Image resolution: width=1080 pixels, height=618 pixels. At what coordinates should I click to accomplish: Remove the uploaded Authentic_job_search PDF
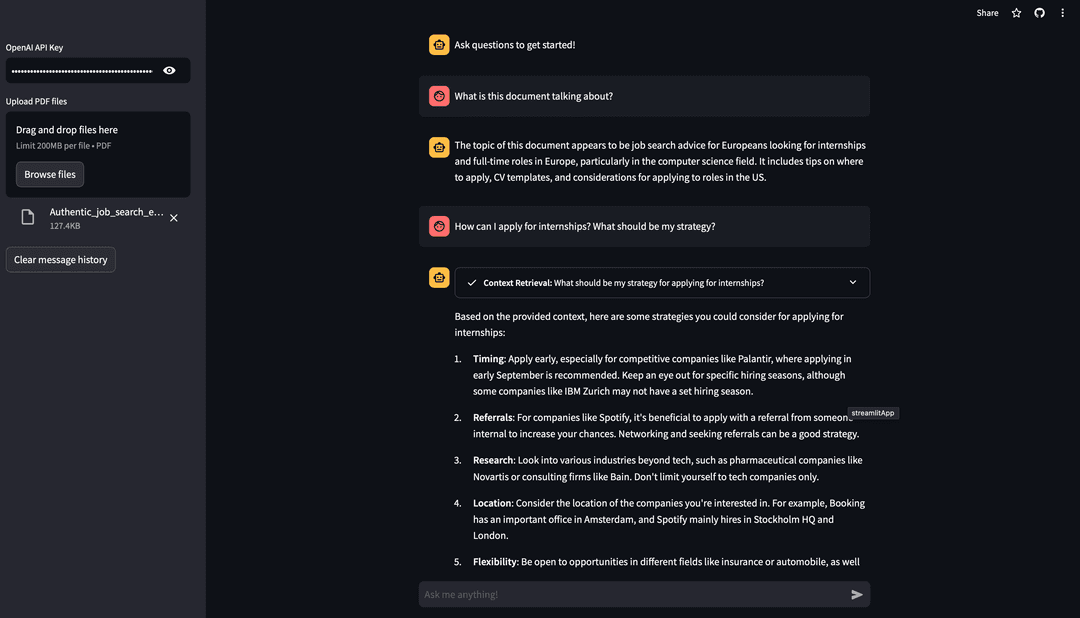coord(173,217)
